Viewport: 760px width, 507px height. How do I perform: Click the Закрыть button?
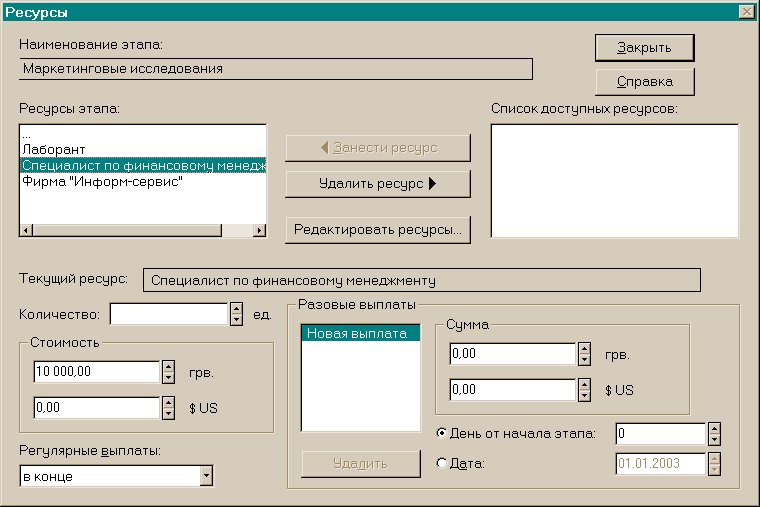click(645, 48)
